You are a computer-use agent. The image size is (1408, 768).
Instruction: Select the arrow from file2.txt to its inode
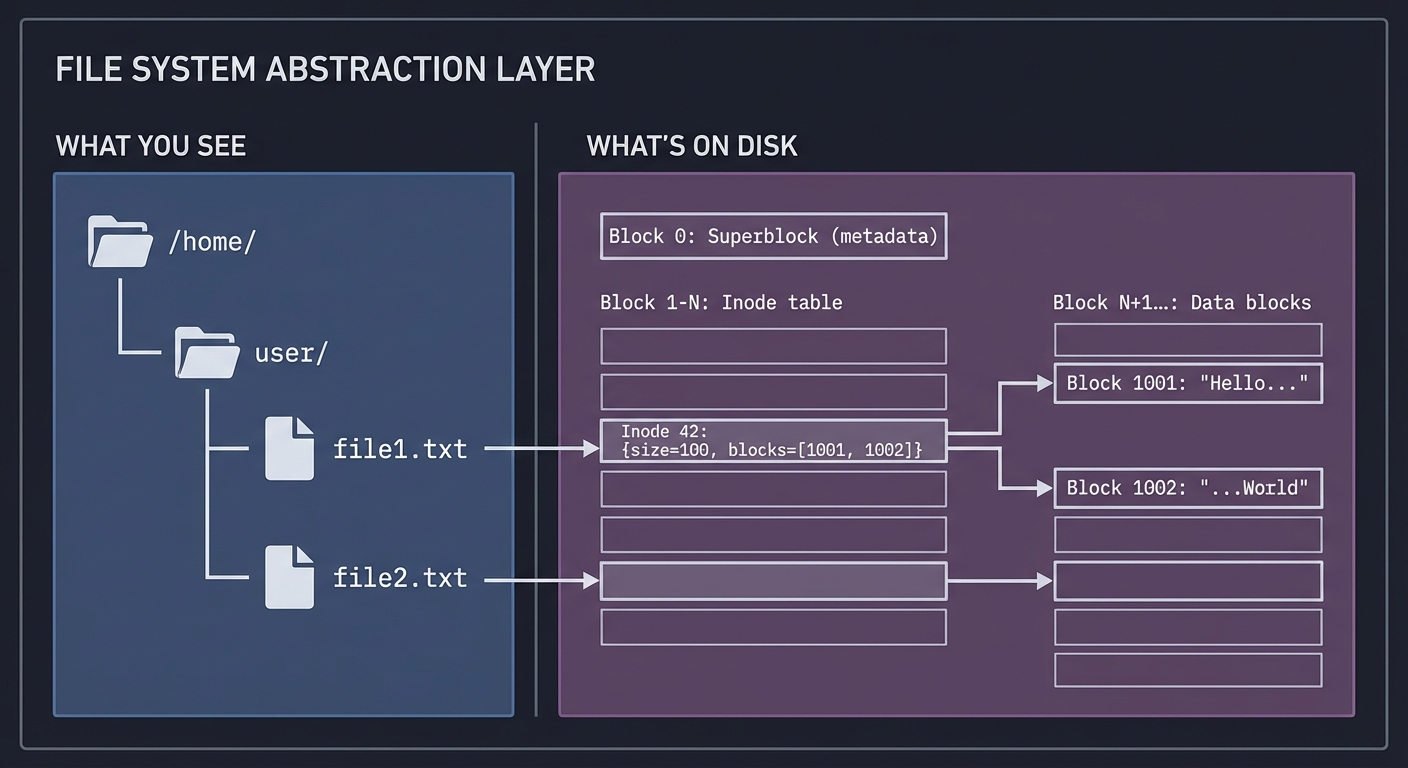(x=540, y=580)
